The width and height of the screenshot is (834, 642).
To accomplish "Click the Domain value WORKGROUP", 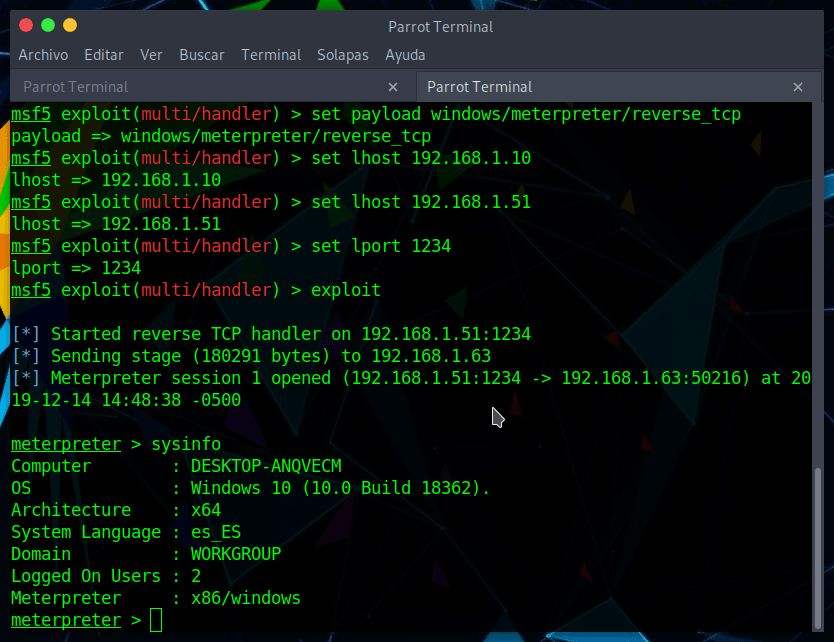I will tap(236, 554).
